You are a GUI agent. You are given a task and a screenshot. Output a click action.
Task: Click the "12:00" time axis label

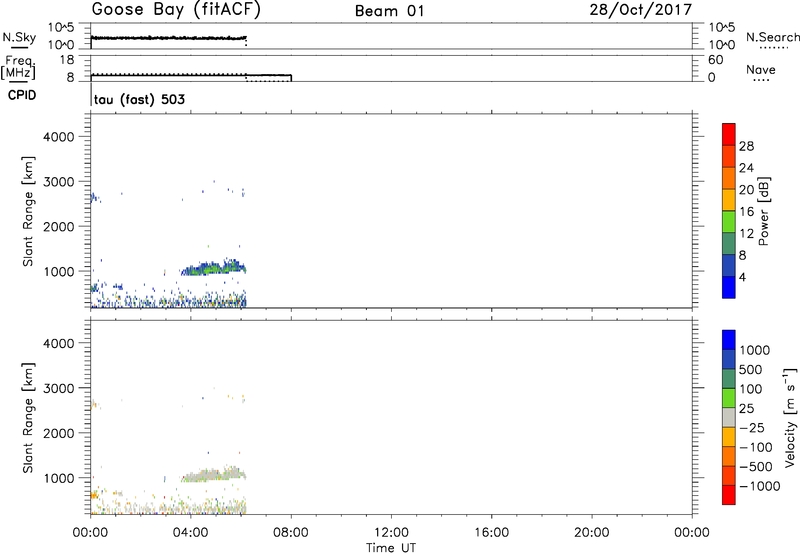click(x=391, y=533)
